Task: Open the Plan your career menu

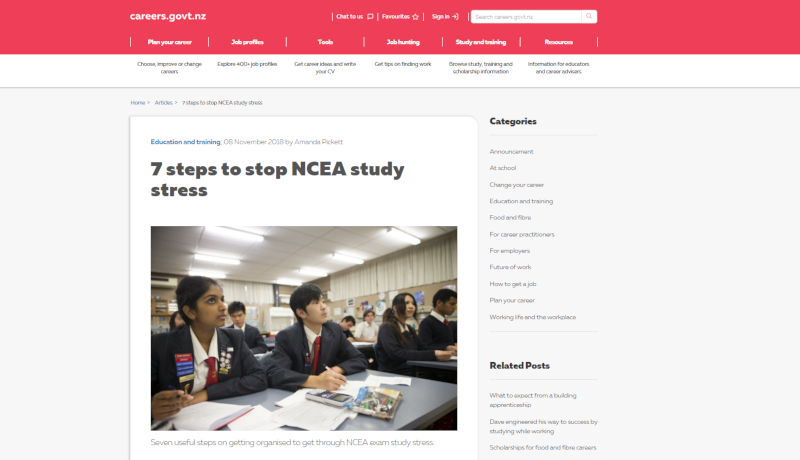Action: (x=169, y=42)
